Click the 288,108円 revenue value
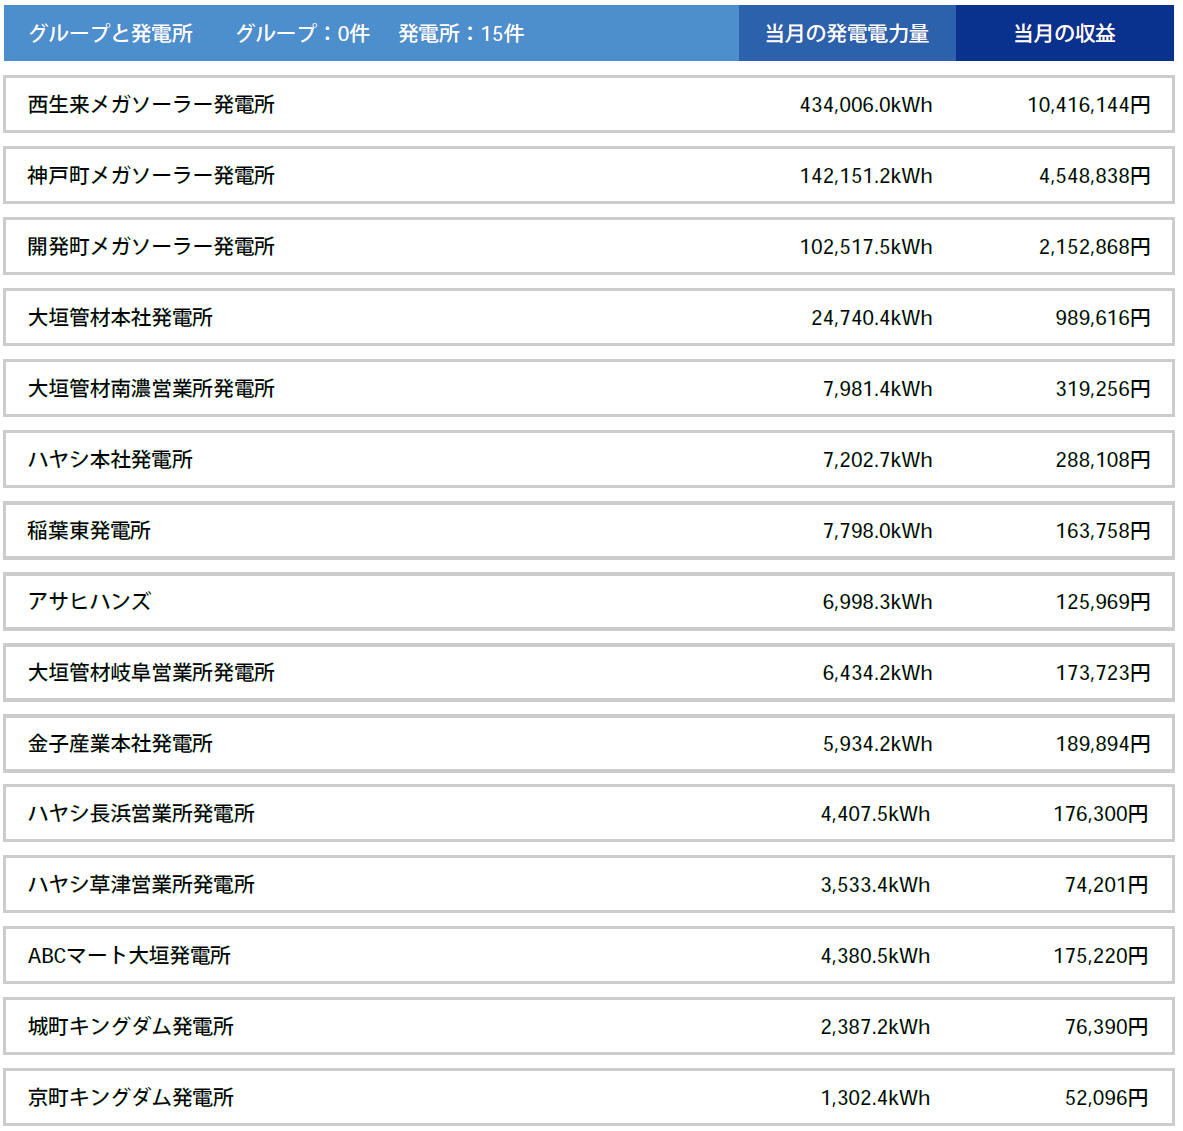 1103,459
